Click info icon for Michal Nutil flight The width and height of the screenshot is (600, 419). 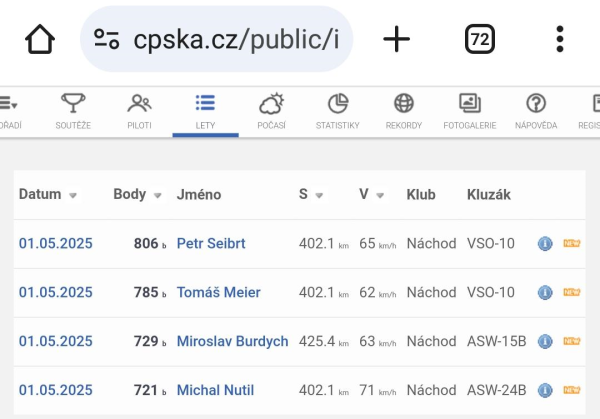[545, 390]
